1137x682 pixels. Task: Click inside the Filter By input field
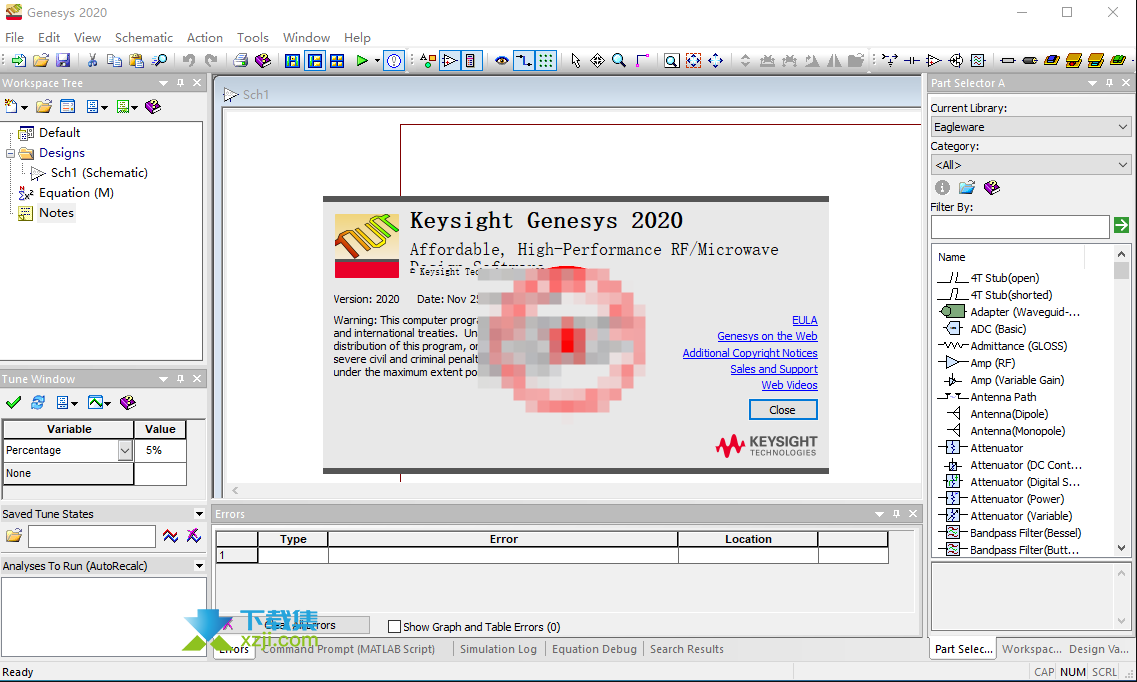click(x=1020, y=226)
